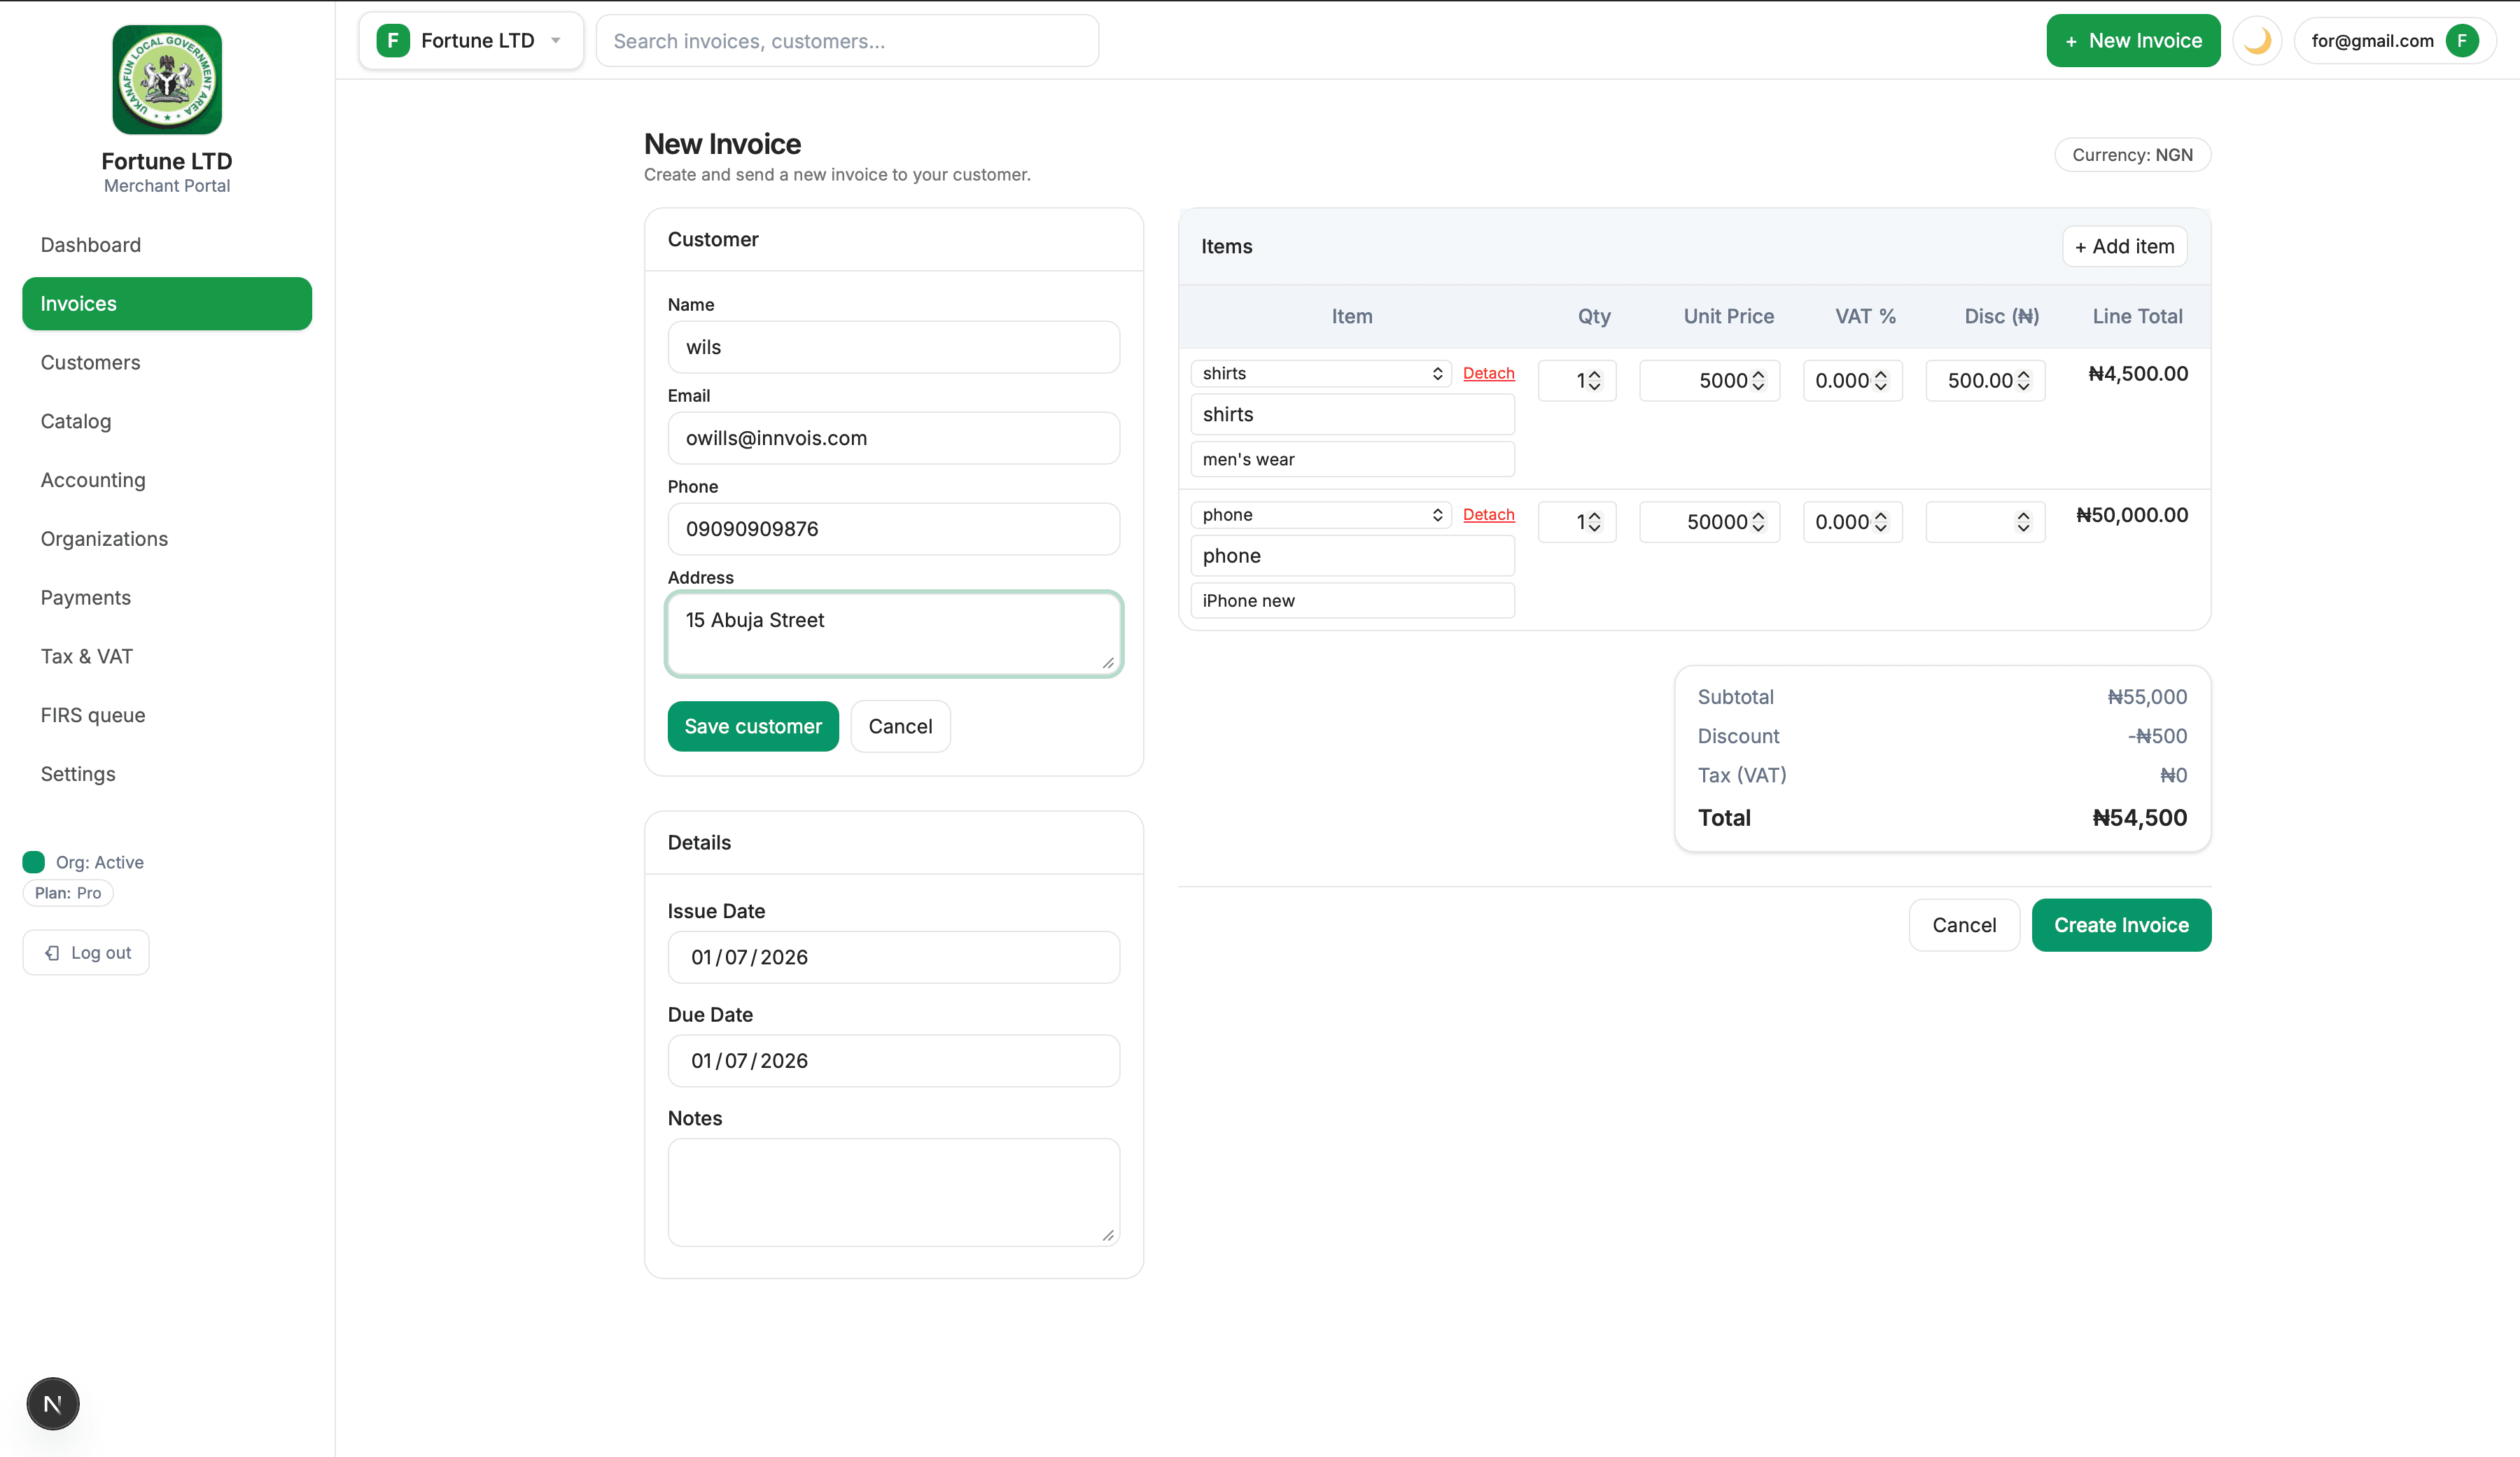The height and width of the screenshot is (1457, 2520).
Task: Click the Currency NGN badge
Action: point(2132,154)
